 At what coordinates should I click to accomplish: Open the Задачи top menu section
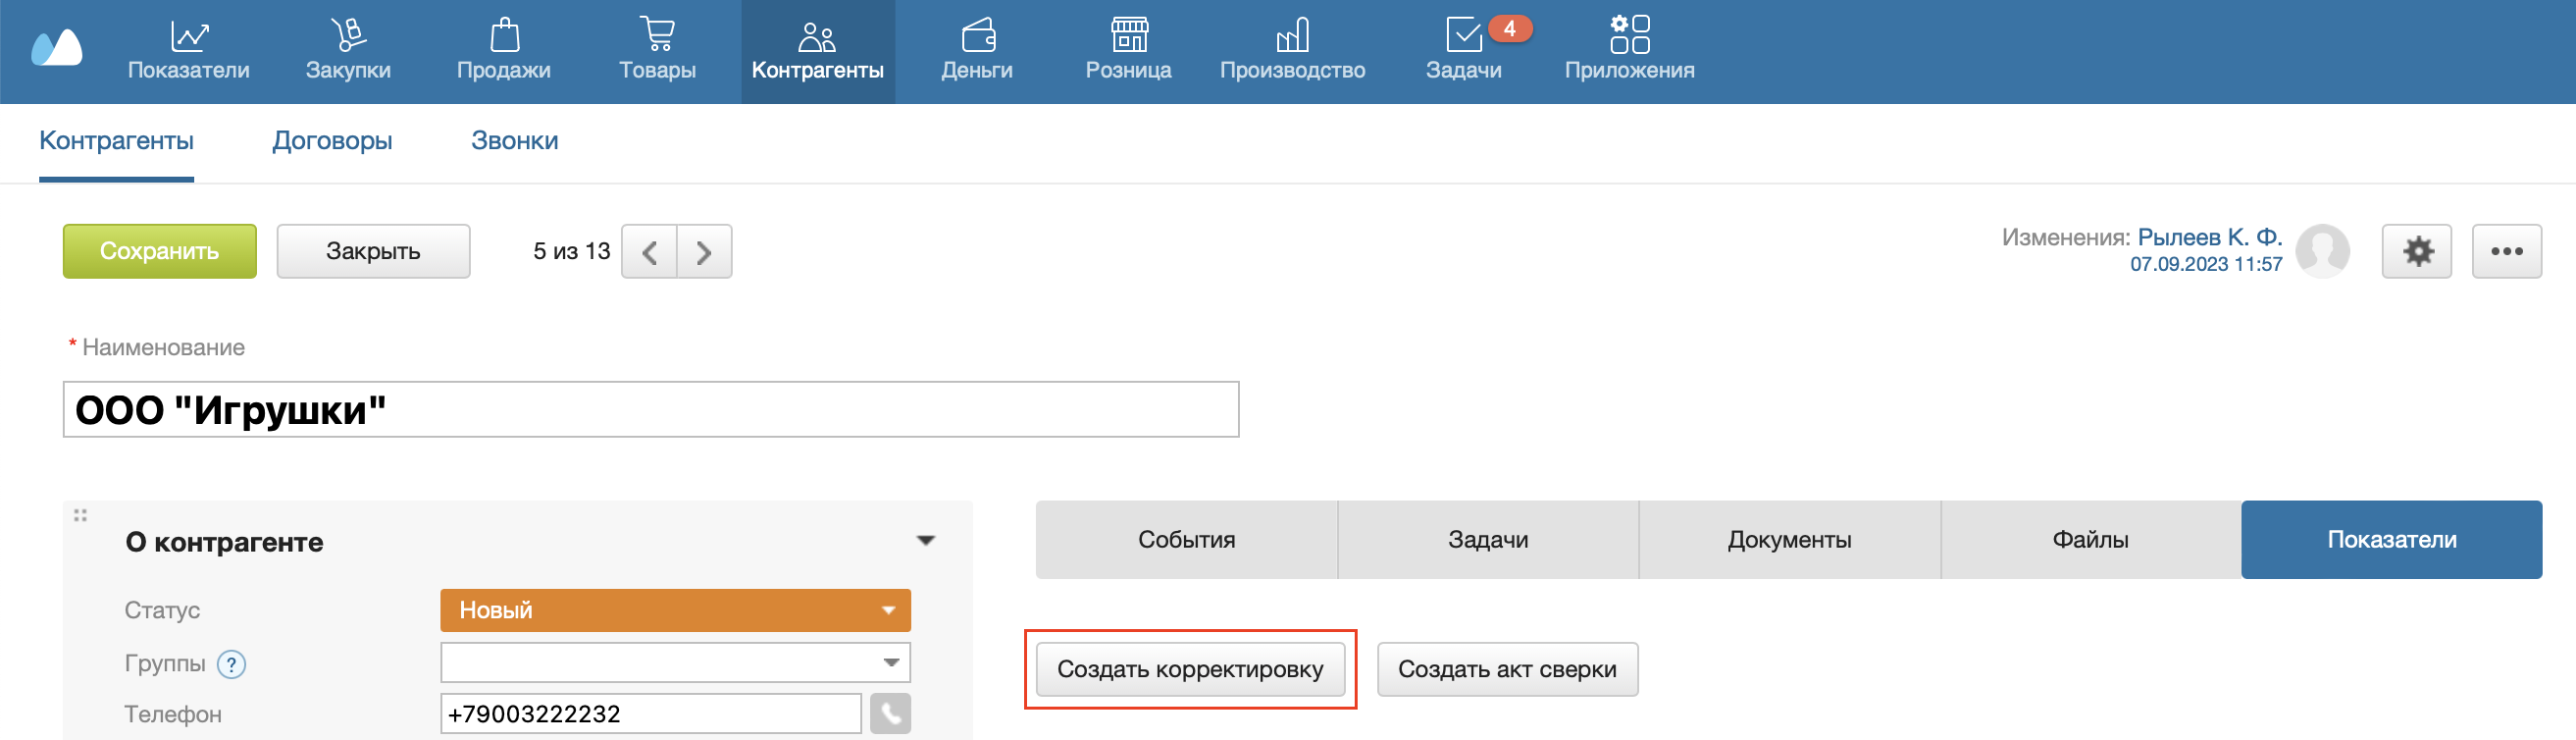(x=1463, y=51)
